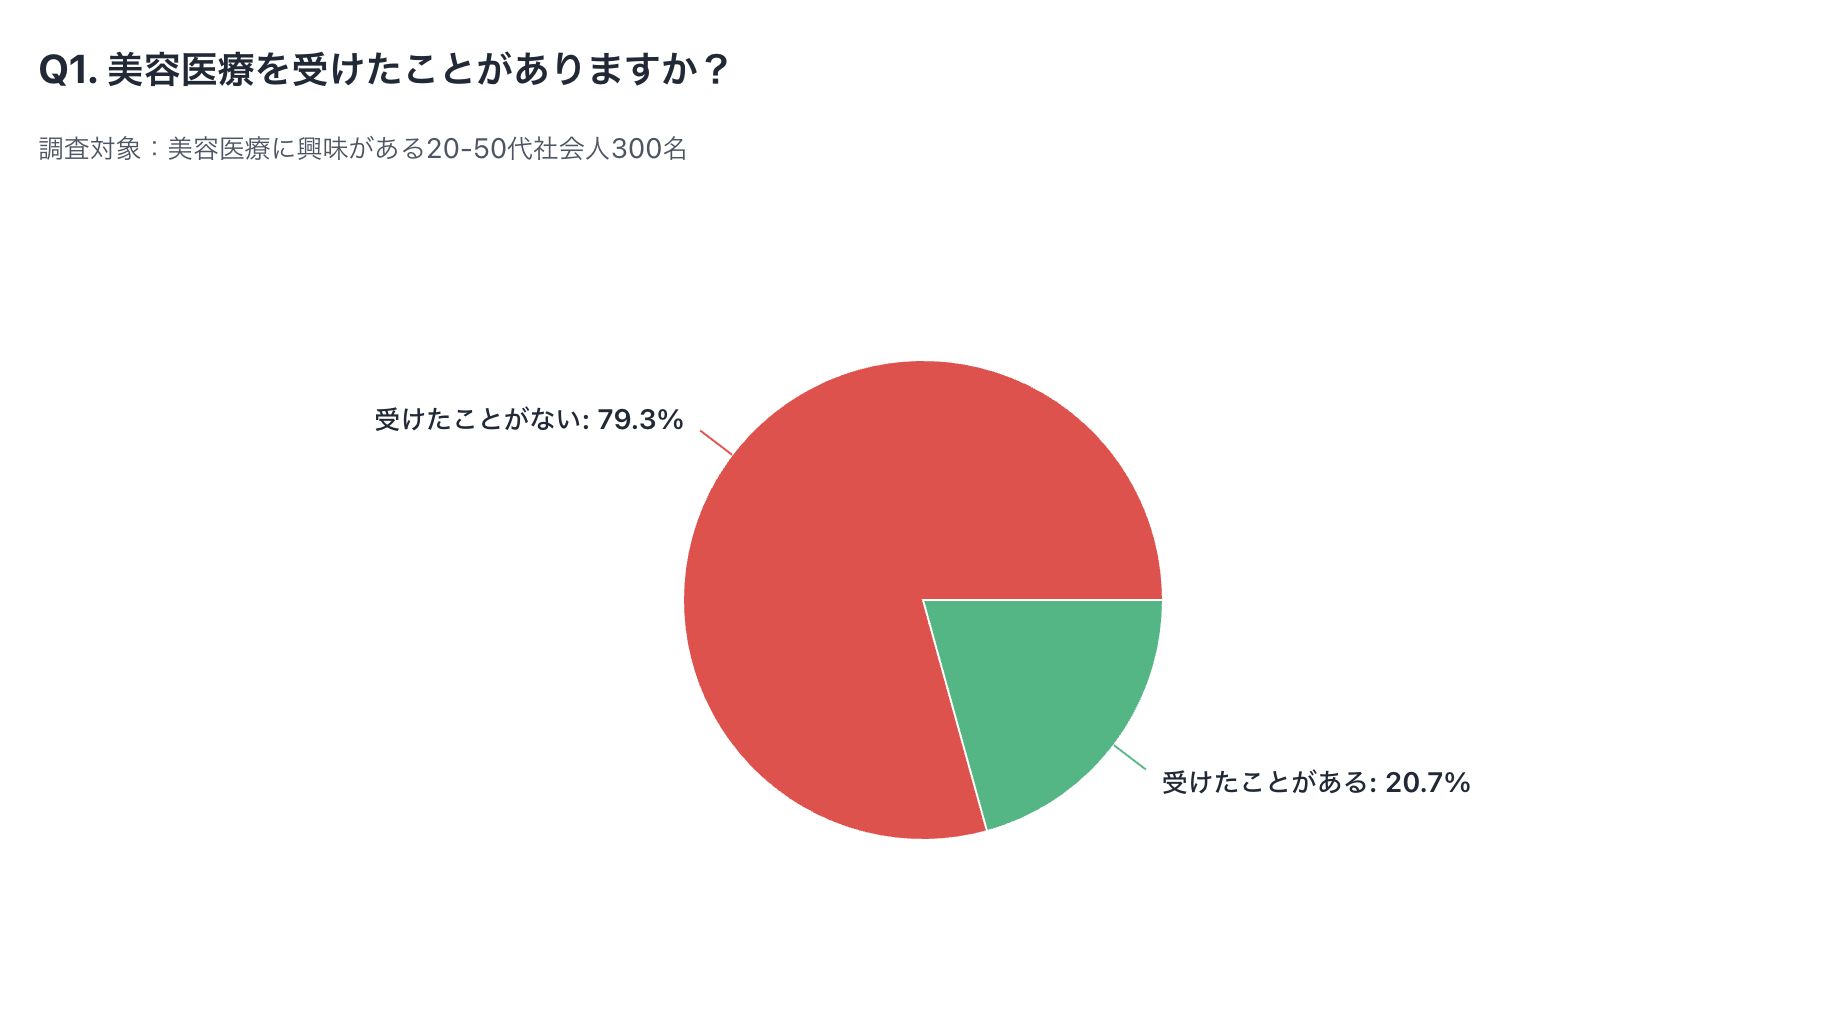Screen dimensions: 1848x1034
Task: Click the 79.3% percentage value
Action: coord(640,420)
